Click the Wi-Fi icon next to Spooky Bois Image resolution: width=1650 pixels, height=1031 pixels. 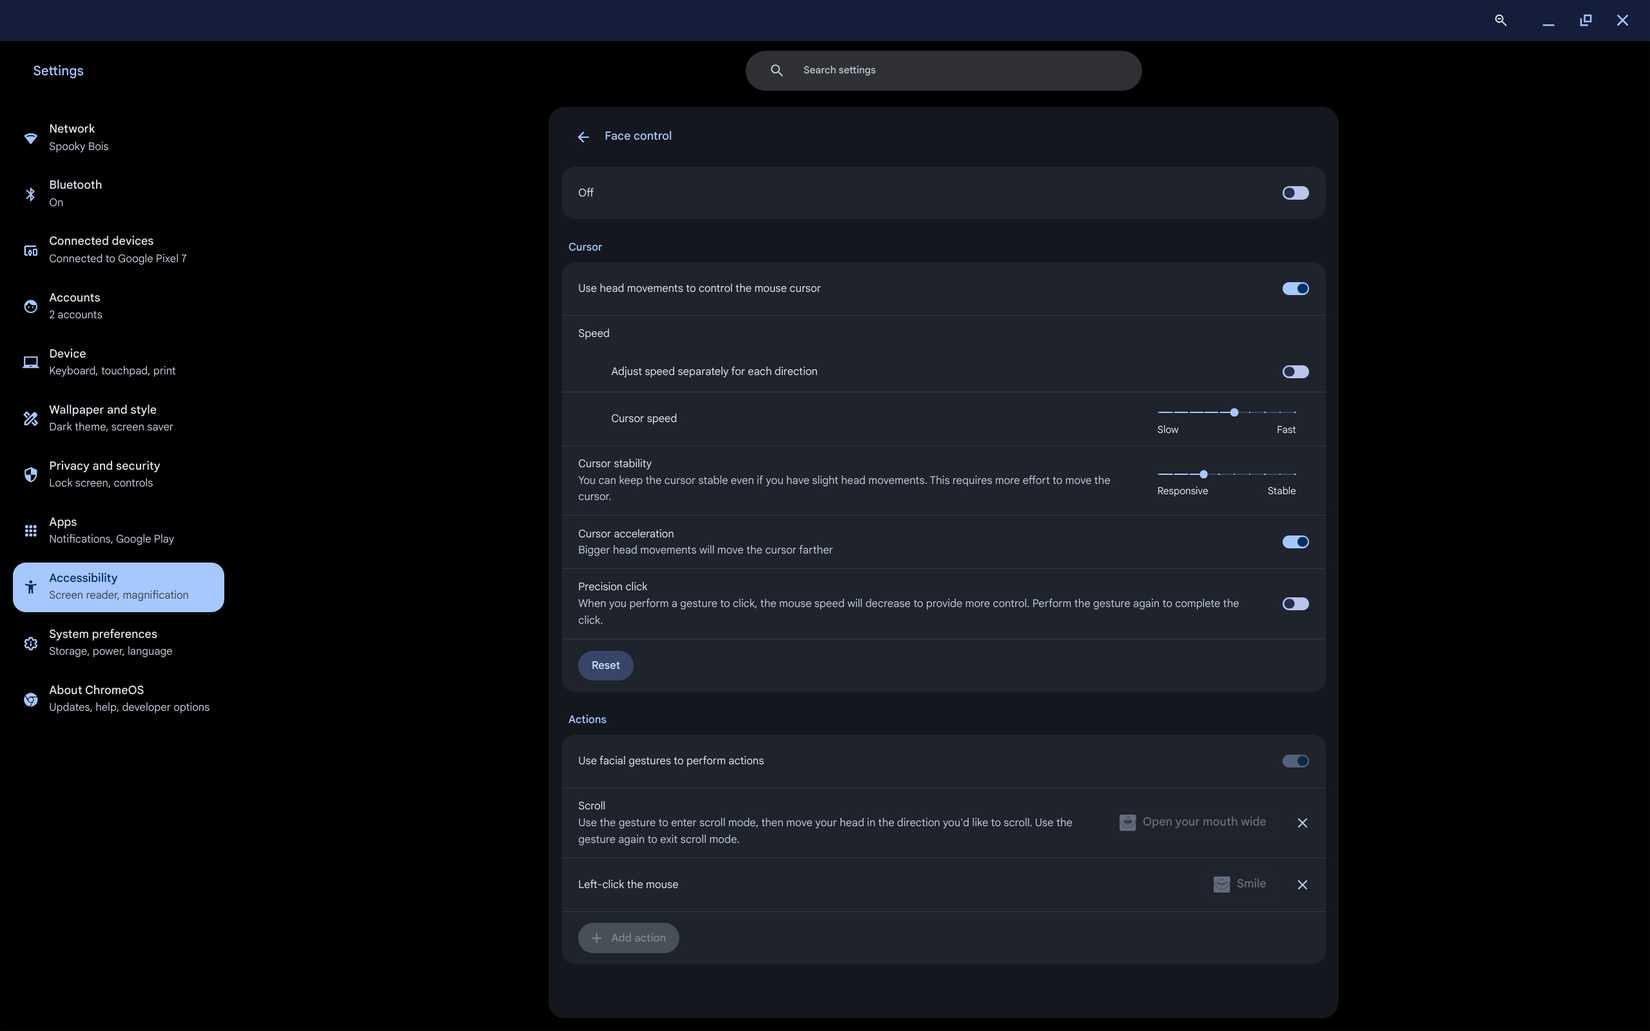click(x=31, y=138)
